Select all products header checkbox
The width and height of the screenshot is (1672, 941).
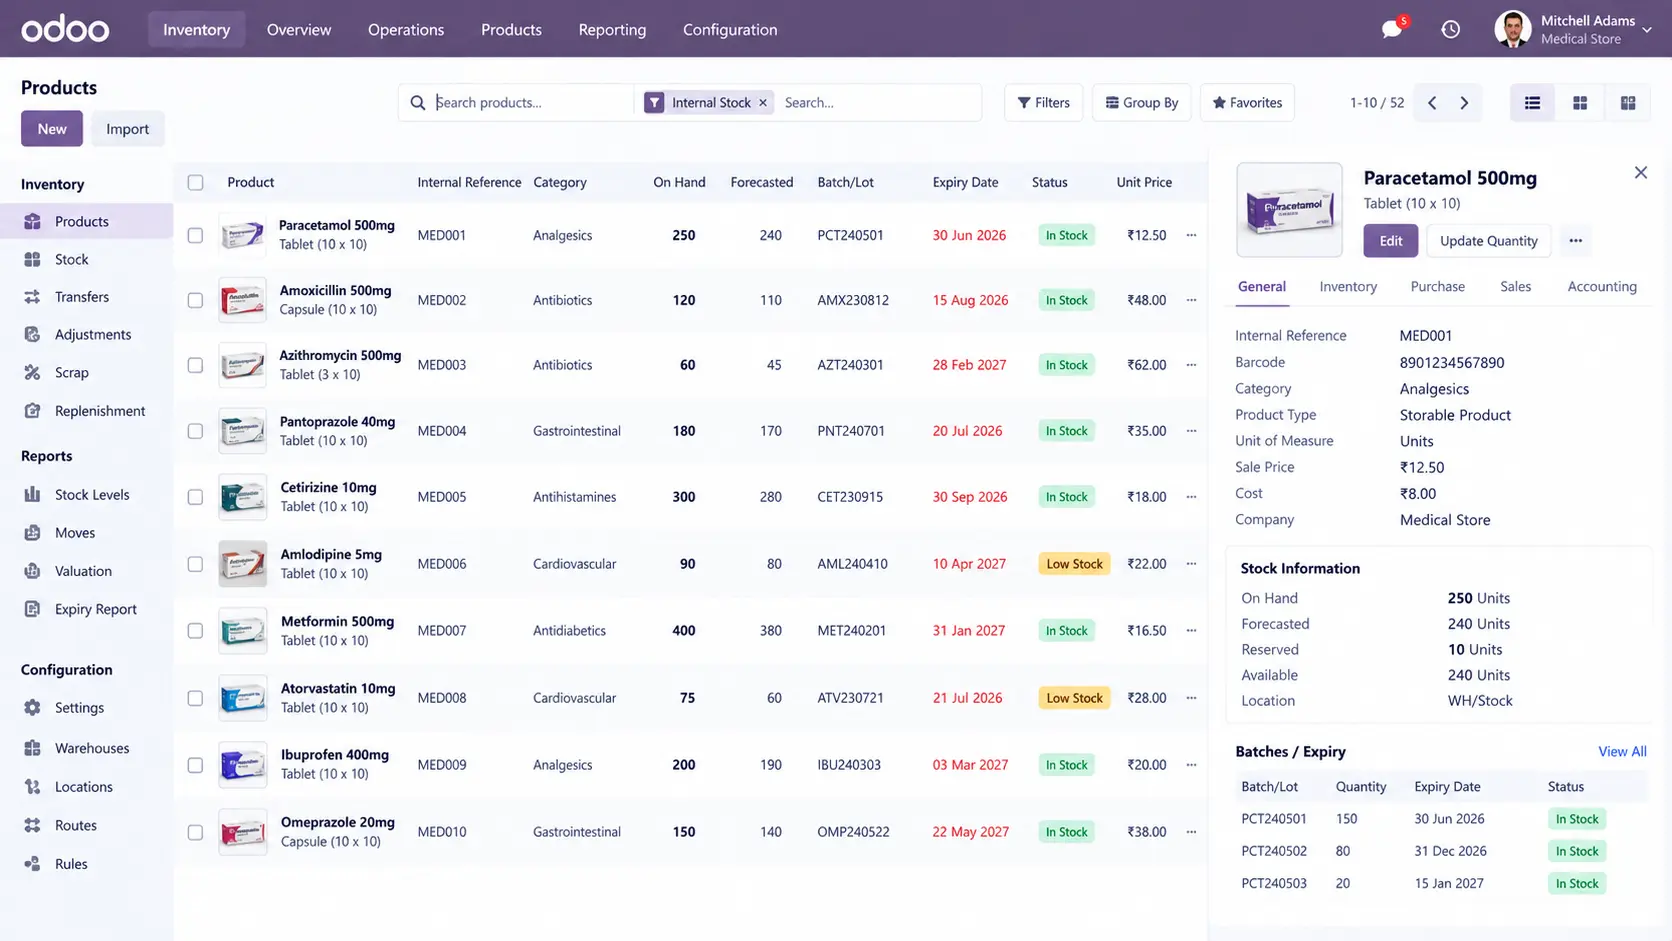tap(195, 182)
